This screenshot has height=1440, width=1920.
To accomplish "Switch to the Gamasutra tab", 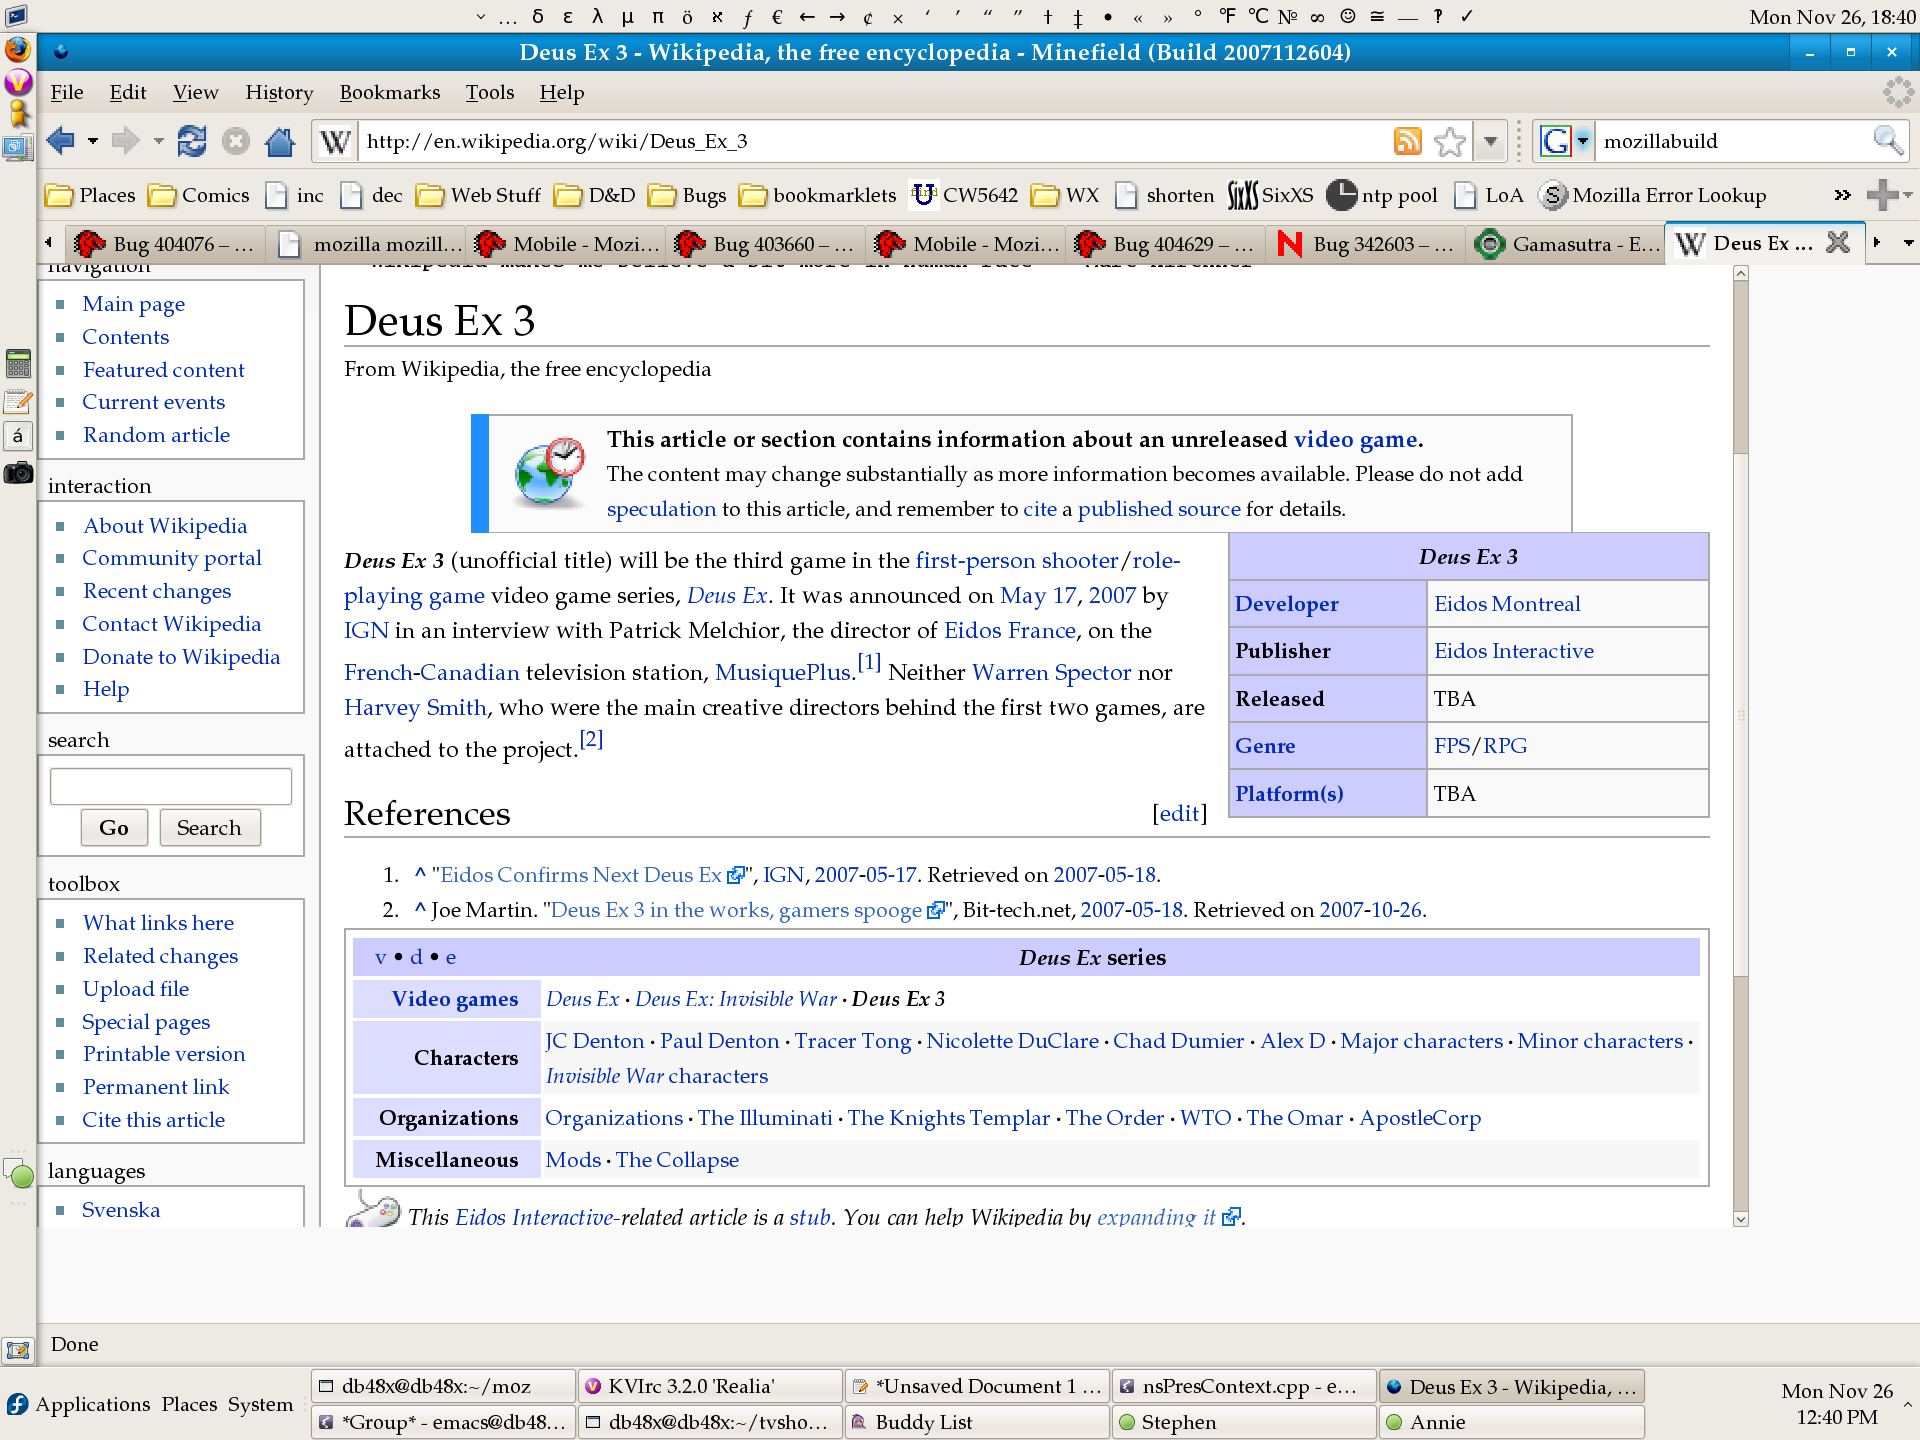I will coord(1566,243).
